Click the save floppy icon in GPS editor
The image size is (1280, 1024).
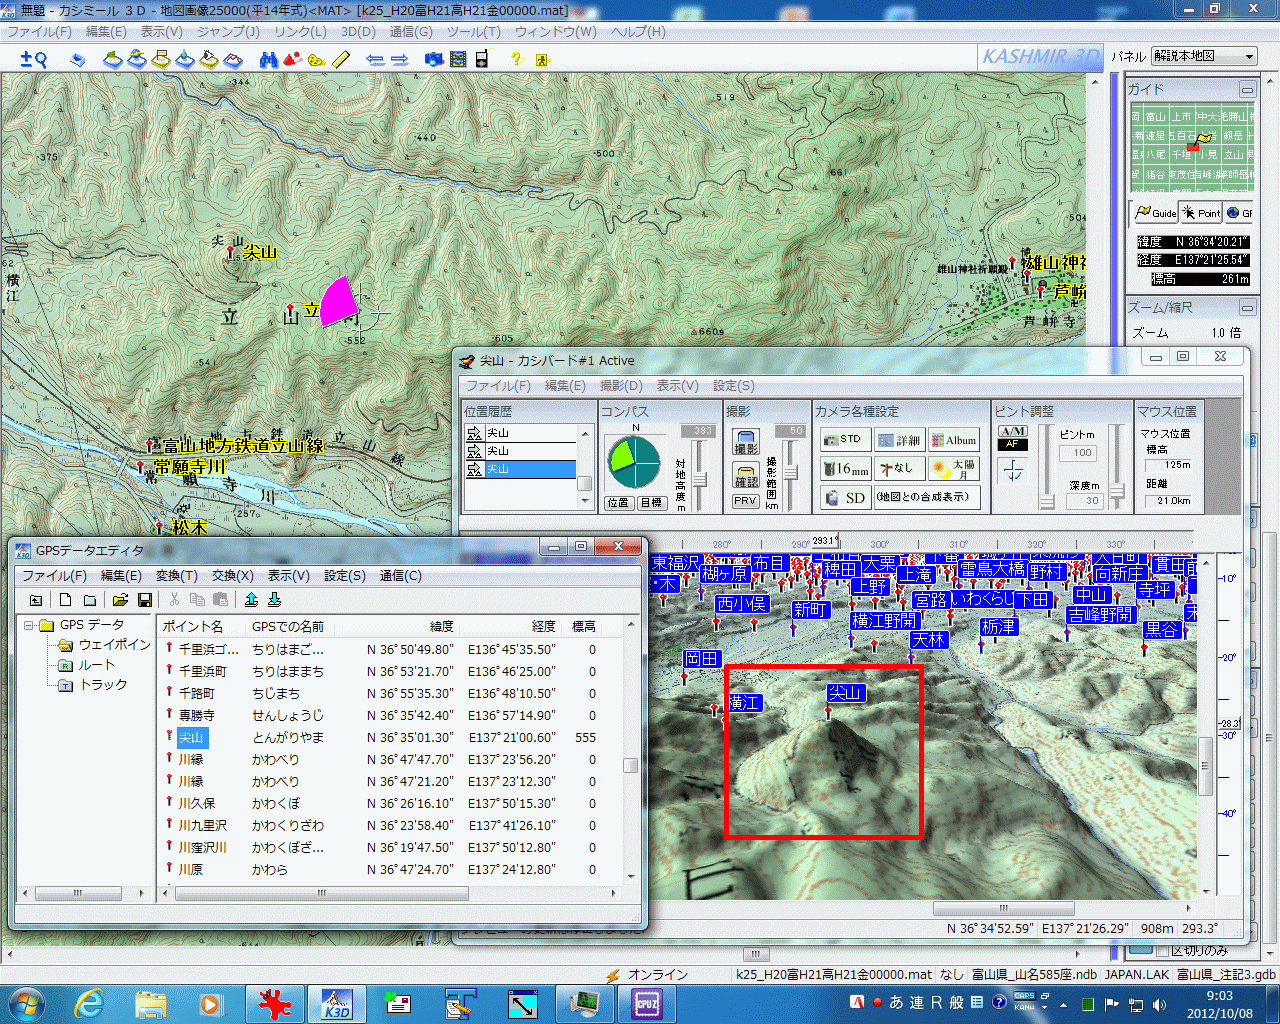coord(145,600)
